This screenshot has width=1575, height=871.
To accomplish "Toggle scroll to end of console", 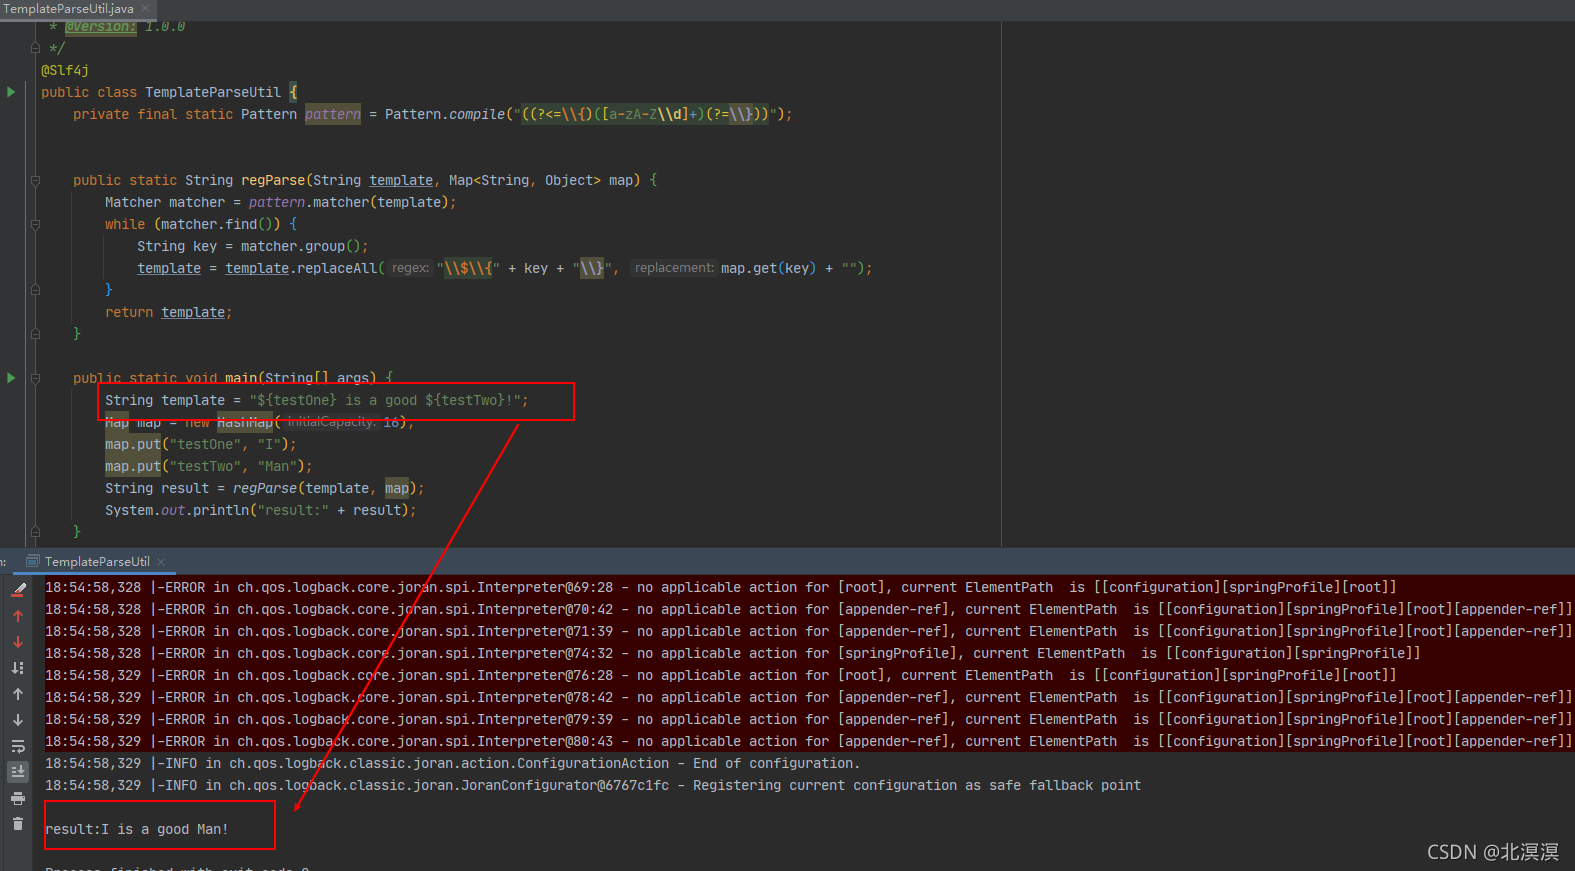I will (18, 772).
